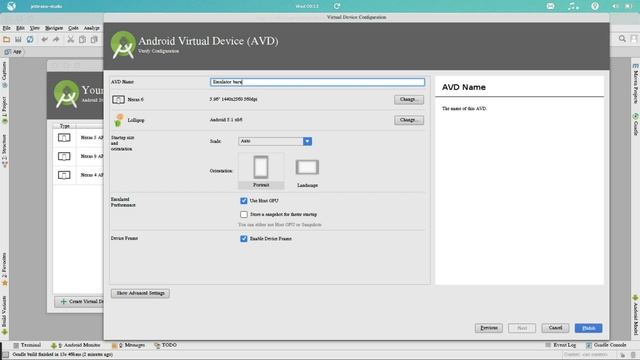Open the Terminal tool window
640x360 pixels.
click(27, 345)
